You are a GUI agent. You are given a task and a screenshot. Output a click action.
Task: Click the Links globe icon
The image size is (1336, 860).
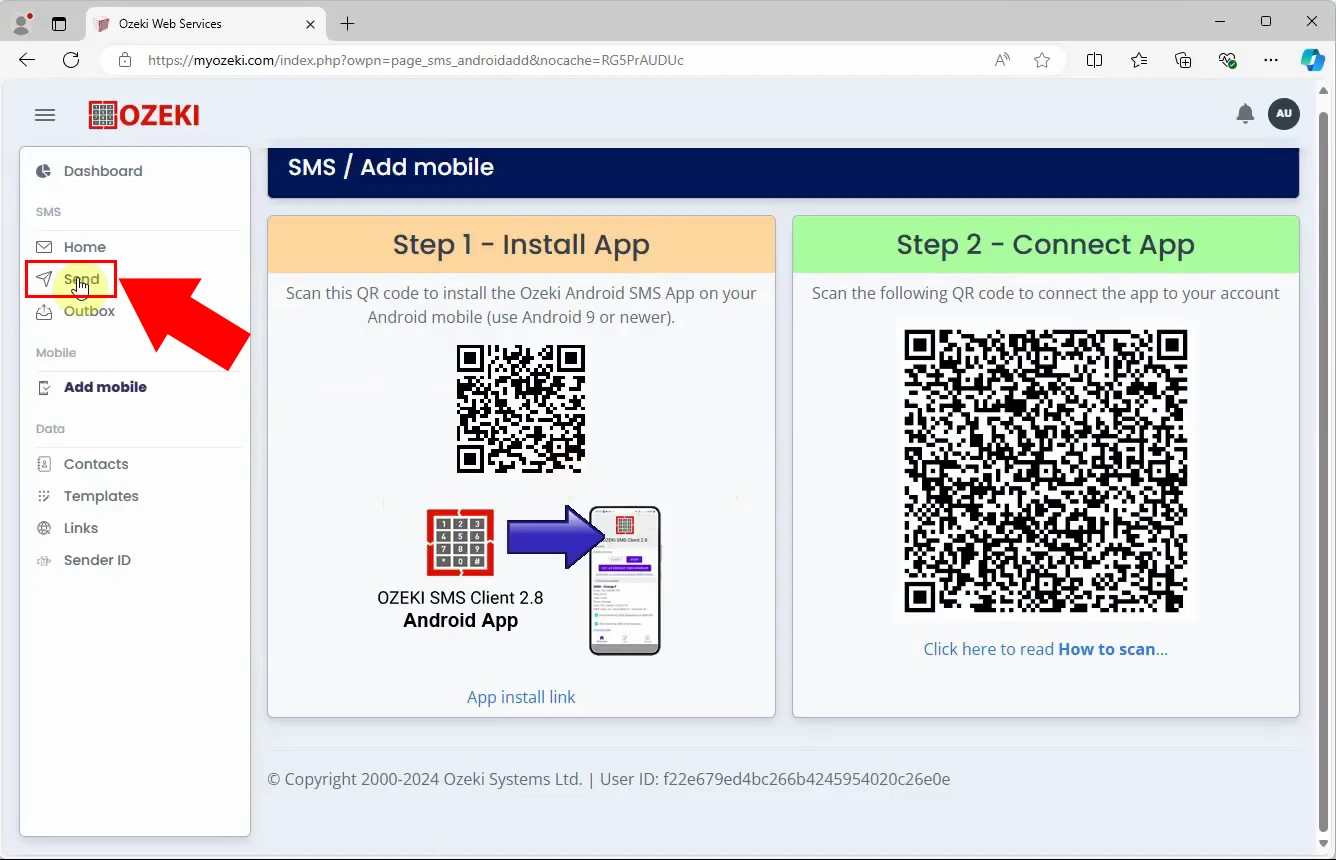point(44,528)
